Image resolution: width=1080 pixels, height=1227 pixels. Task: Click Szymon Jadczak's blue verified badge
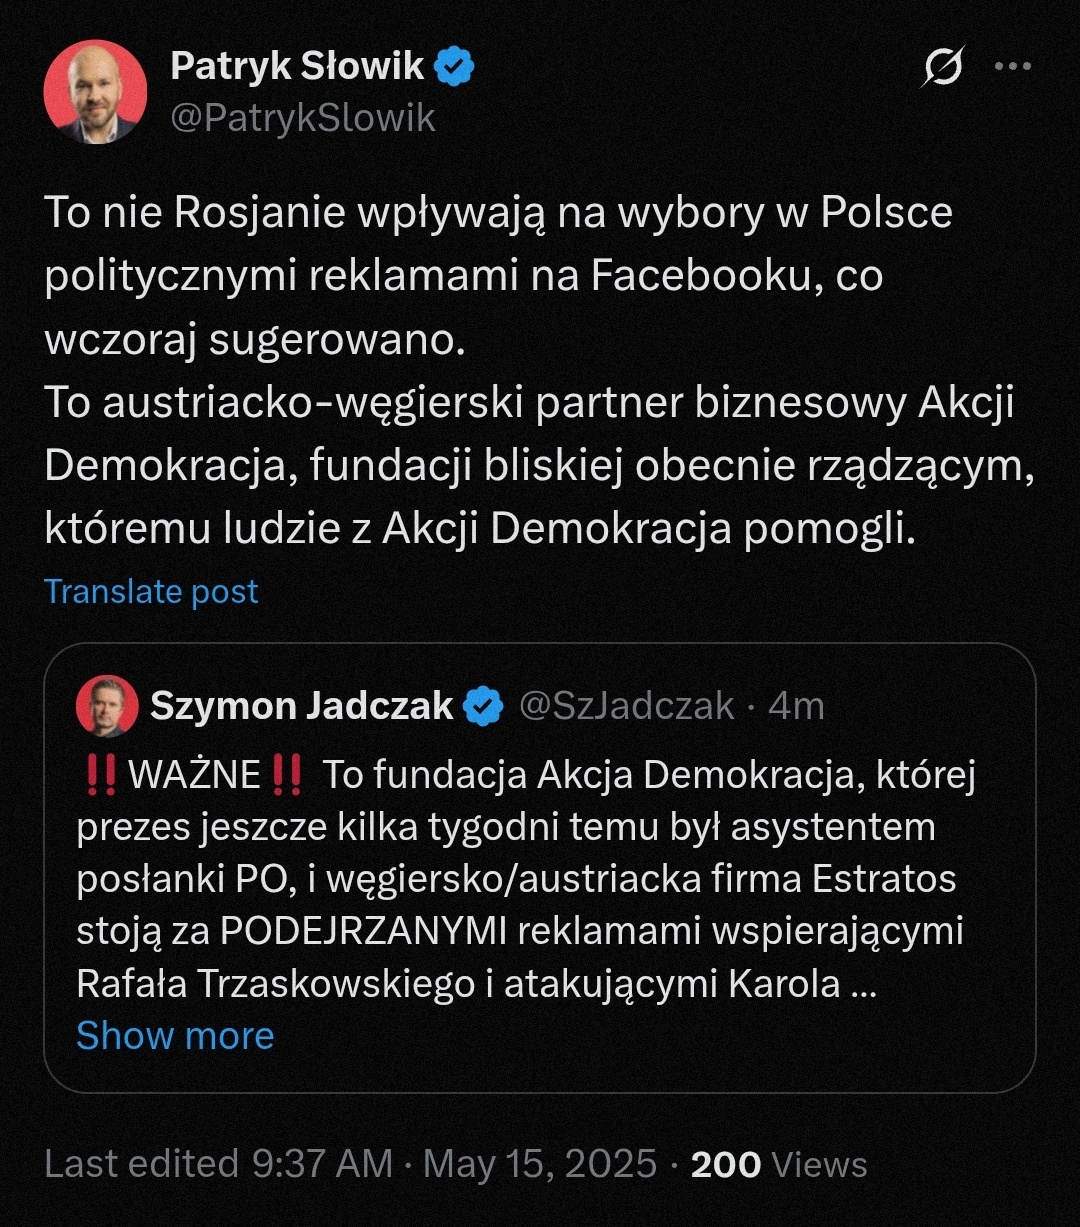[486, 706]
